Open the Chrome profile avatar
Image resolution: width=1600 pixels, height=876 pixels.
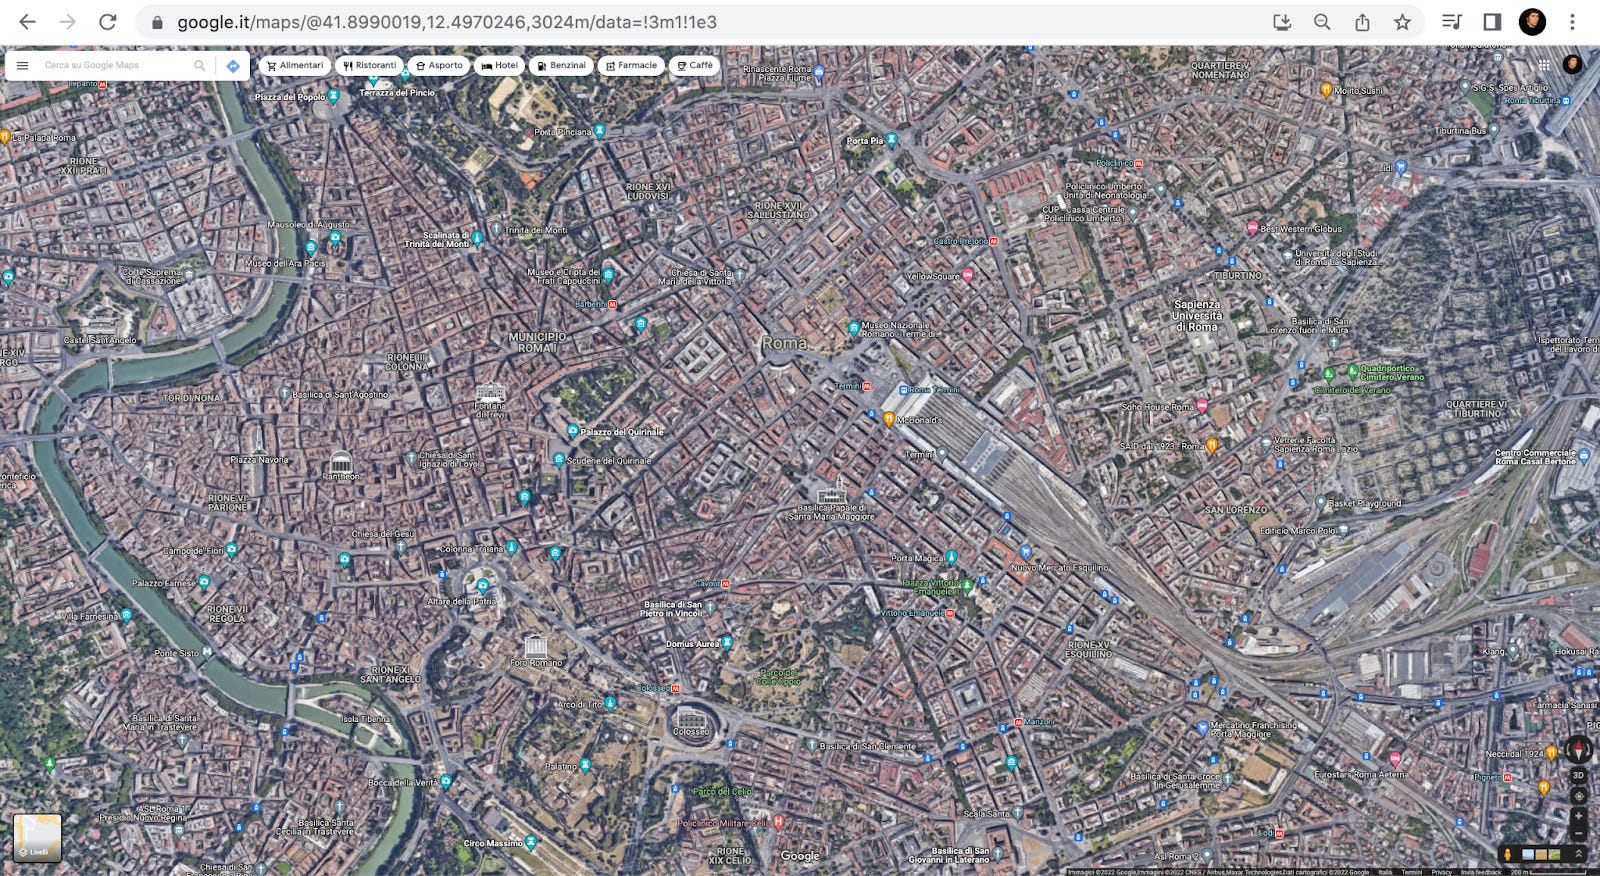pyautogui.click(x=1532, y=22)
